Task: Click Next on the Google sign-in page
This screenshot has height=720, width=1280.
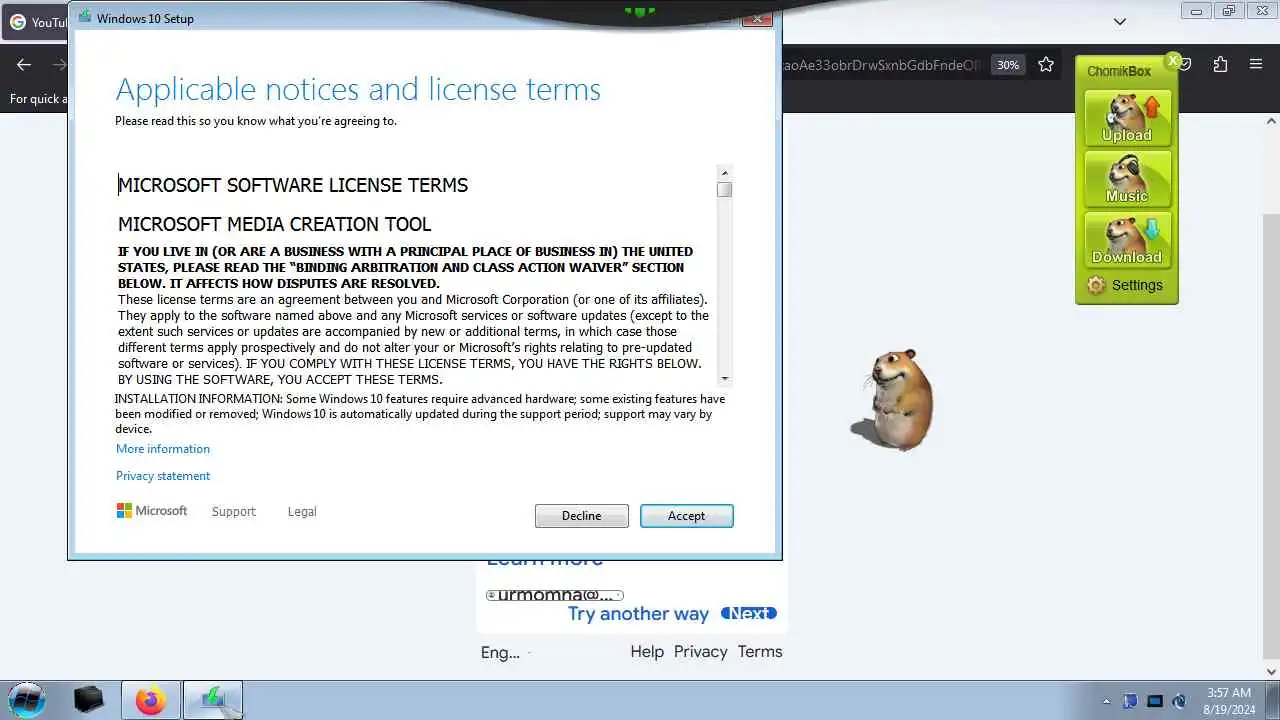Action: 748,614
